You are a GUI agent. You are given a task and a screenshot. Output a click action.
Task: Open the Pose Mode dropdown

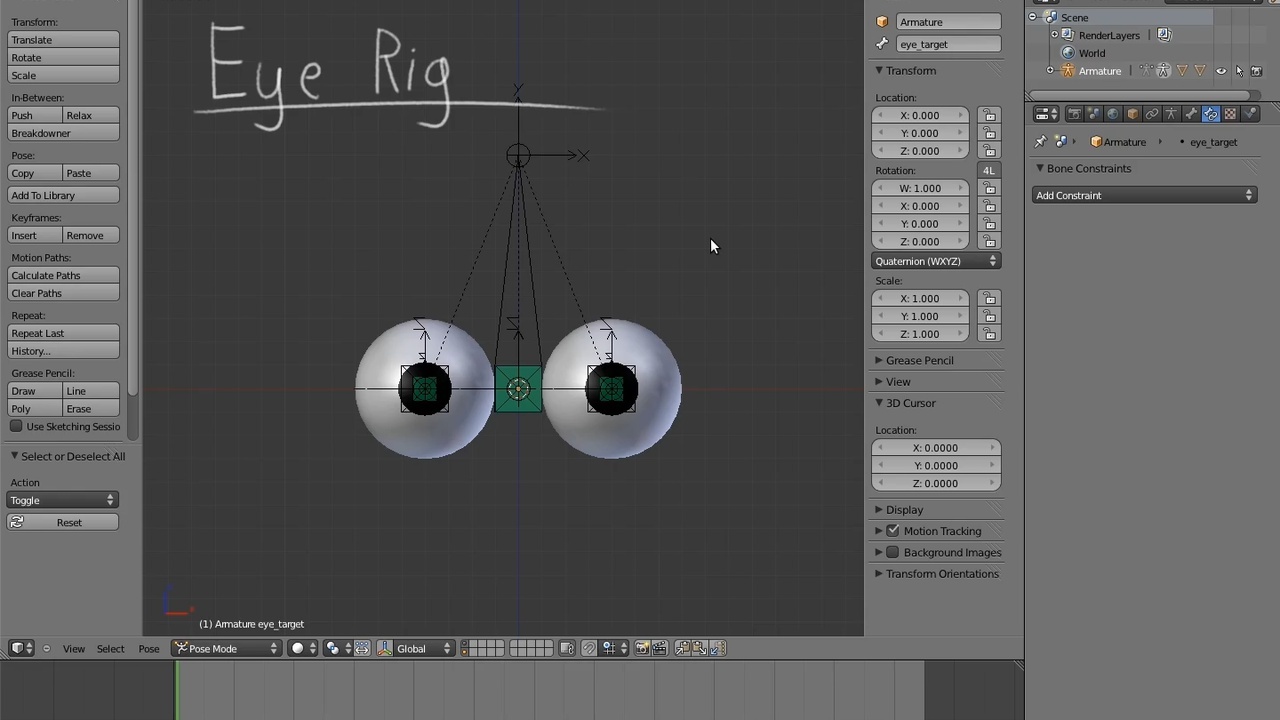click(x=225, y=648)
